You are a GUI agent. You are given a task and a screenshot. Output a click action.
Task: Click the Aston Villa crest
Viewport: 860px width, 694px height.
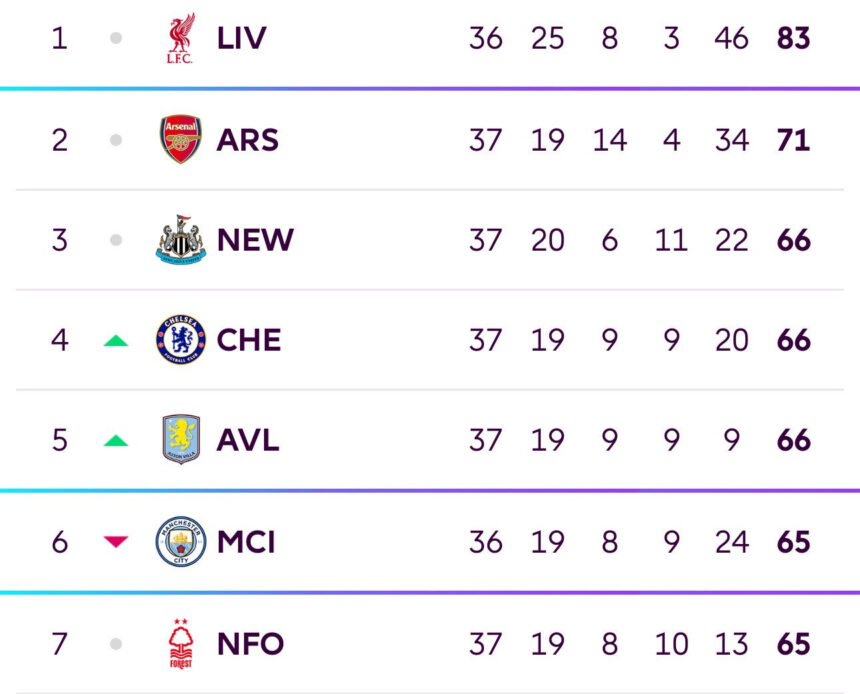point(180,439)
